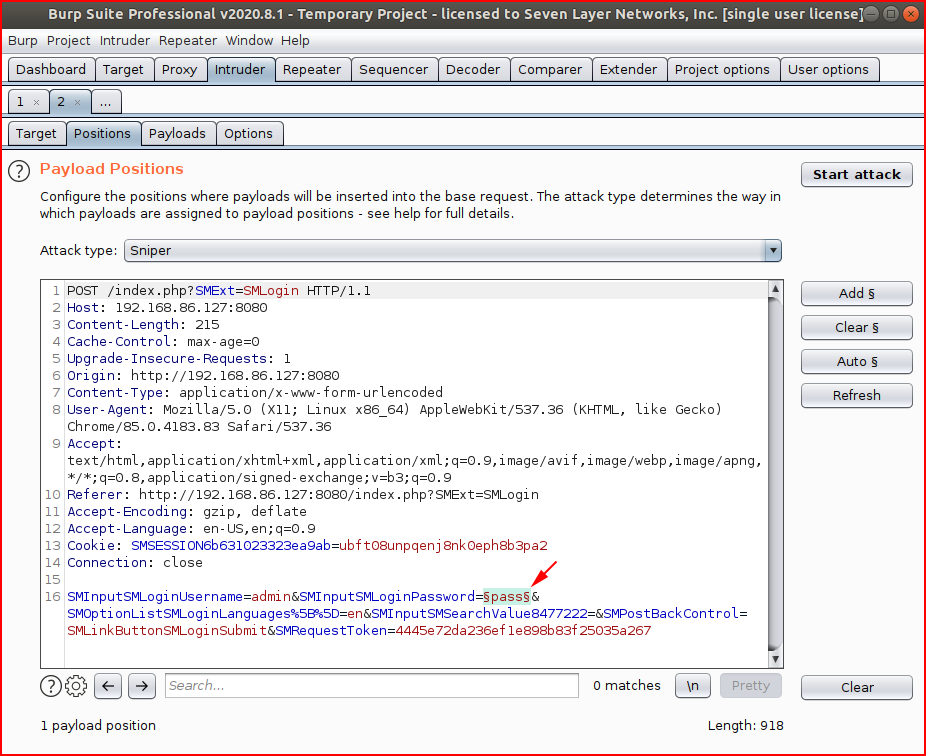Screen dimensions: 926x756
Task: Switch to the Comparer tab
Action: click(x=550, y=70)
